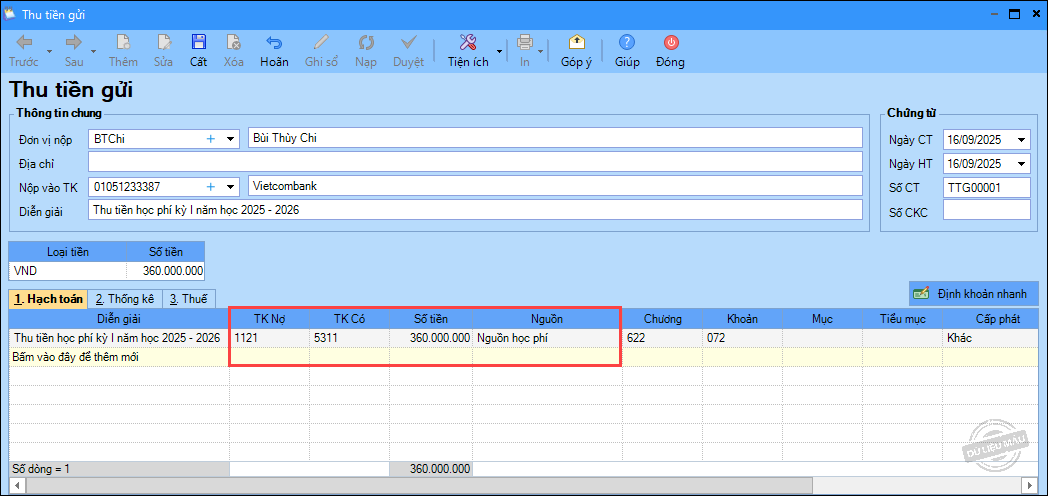Click the Hoãn undo icon
Viewport: 1048px width, 496px height.
point(274,43)
